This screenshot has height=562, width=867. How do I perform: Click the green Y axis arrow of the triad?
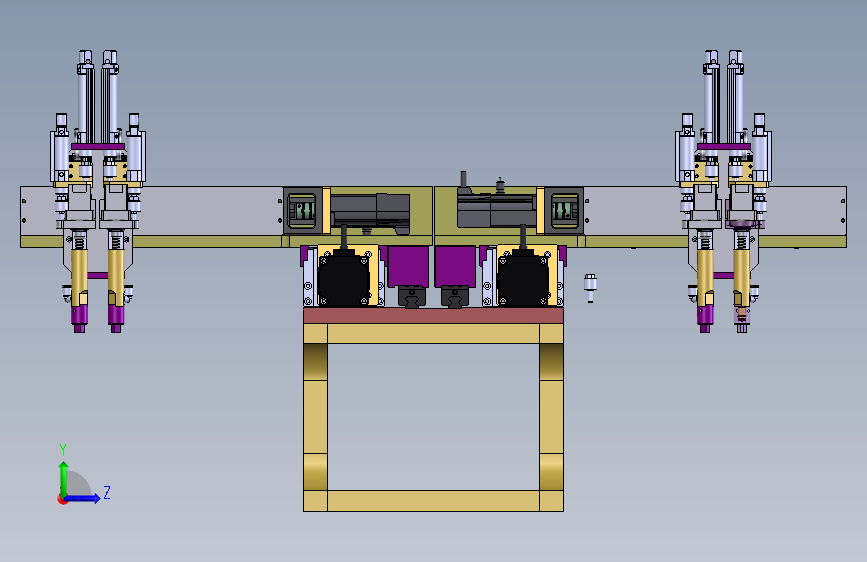click(64, 480)
